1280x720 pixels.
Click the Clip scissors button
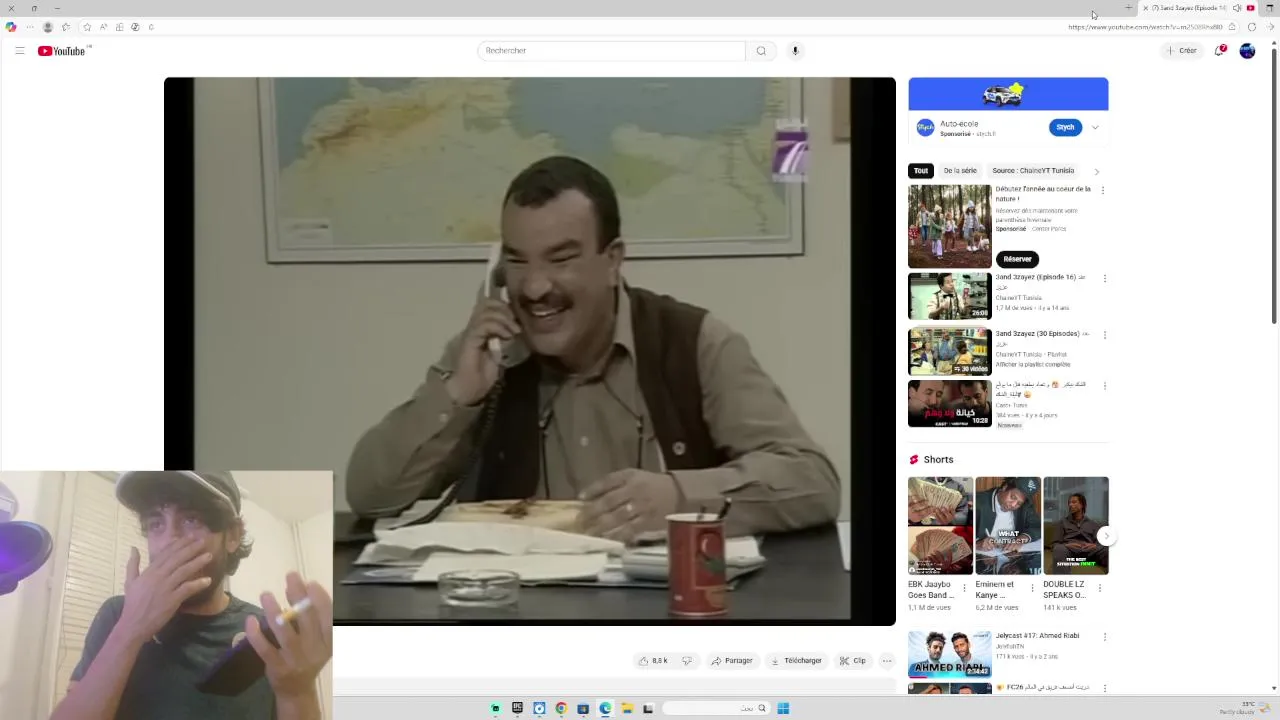click(853, 661)
